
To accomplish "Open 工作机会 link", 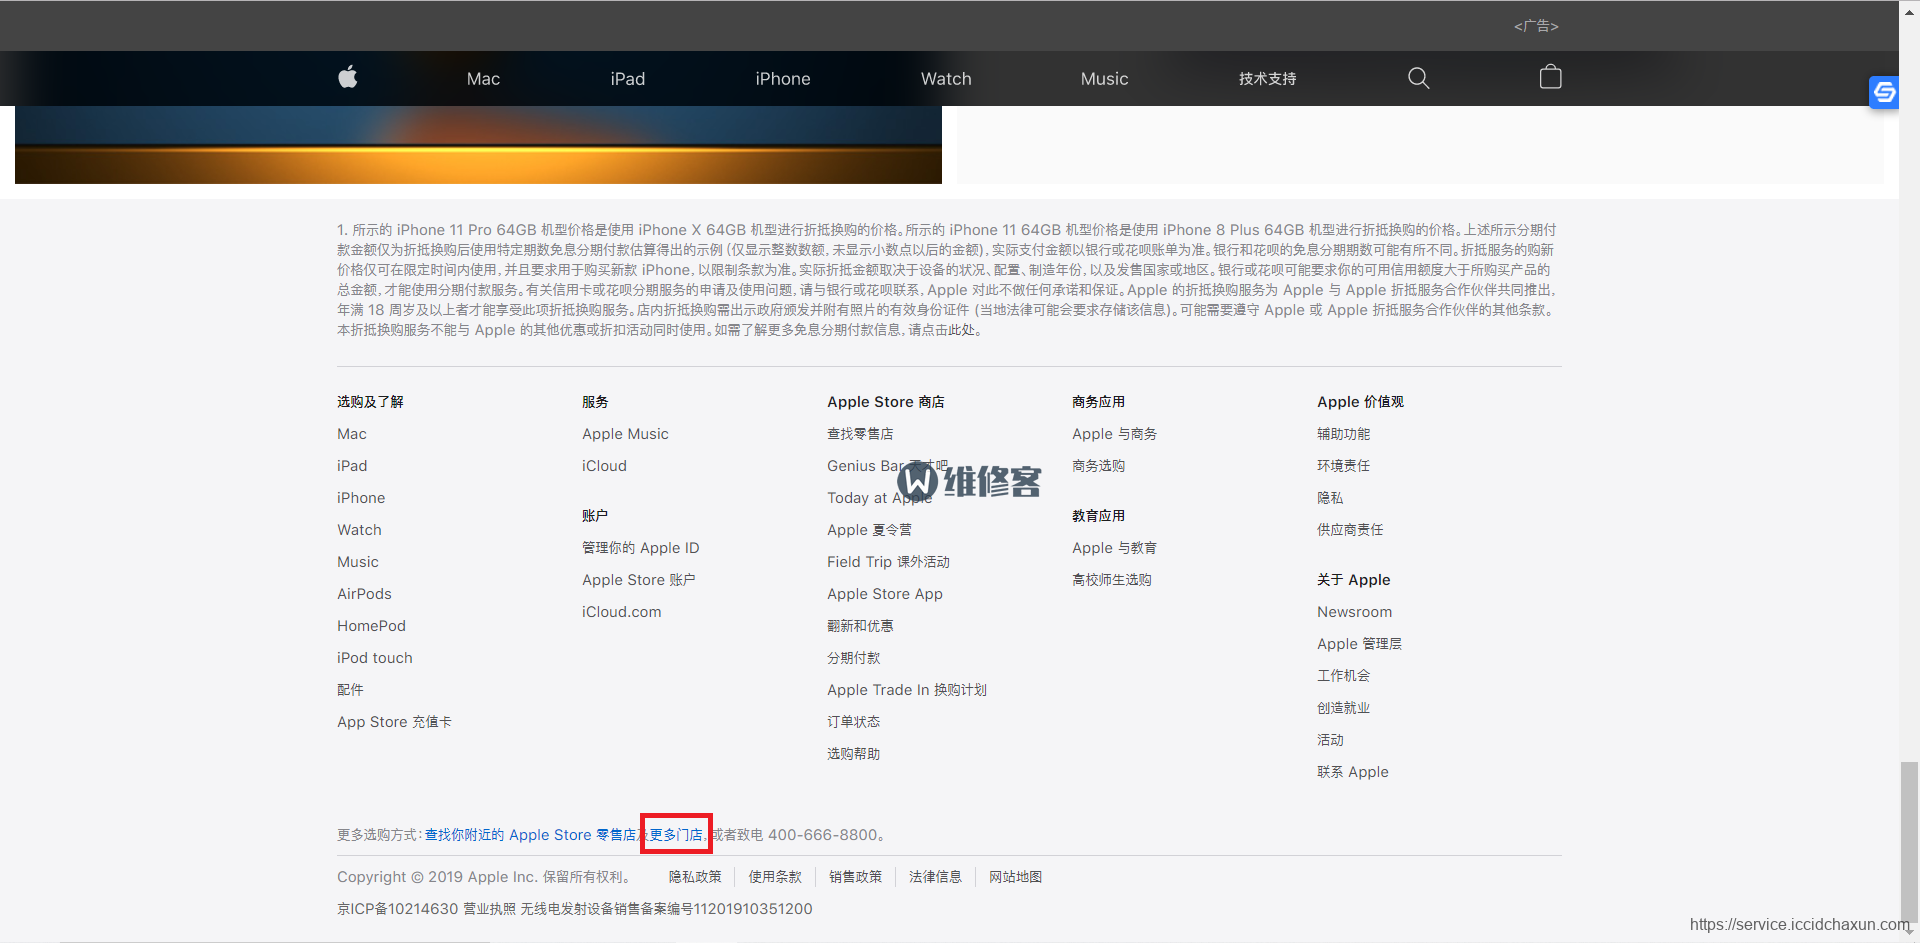I will [x=1343, y=676].
